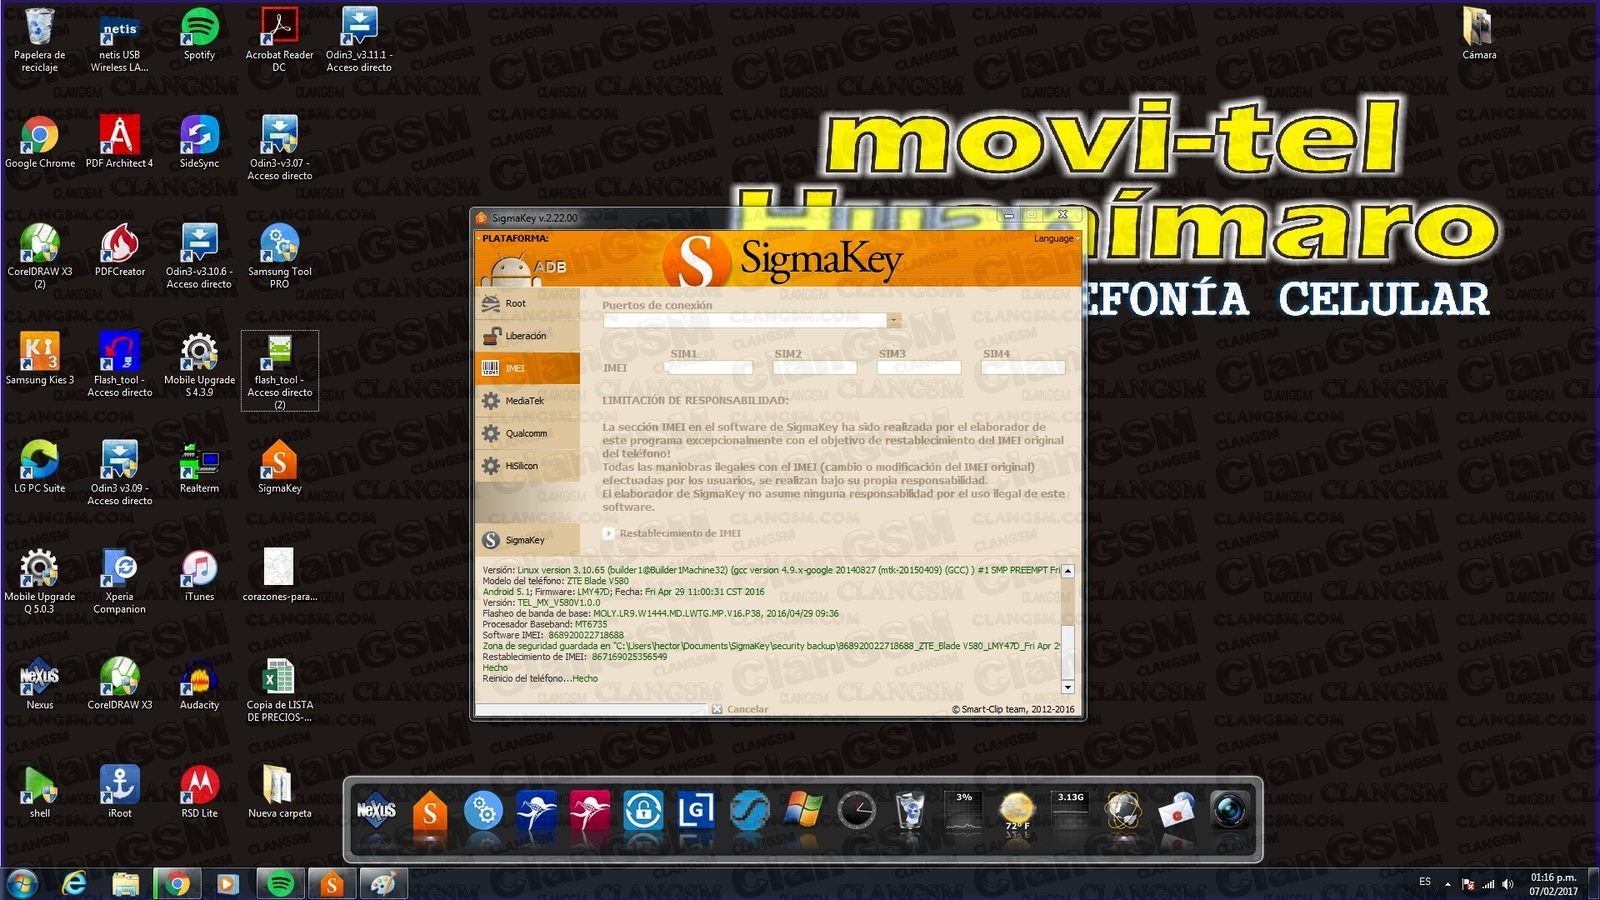Click the blue G bracket icon in the dock

click(x=696, y=810)
